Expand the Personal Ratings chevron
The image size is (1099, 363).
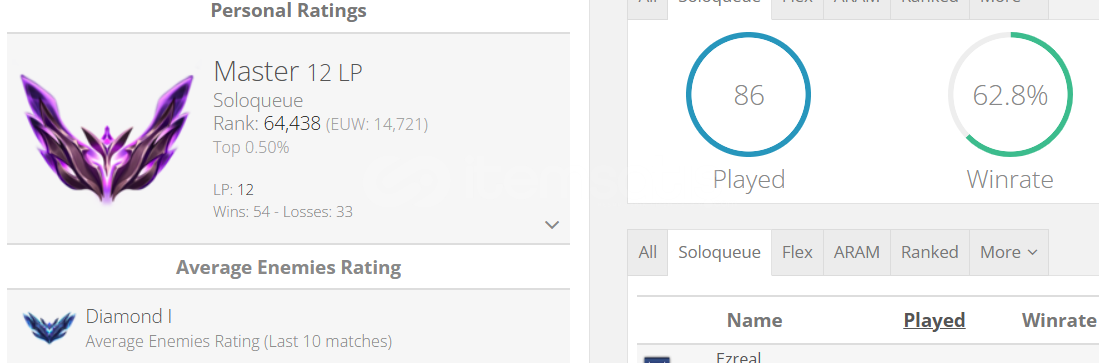(x=552, y=225)
